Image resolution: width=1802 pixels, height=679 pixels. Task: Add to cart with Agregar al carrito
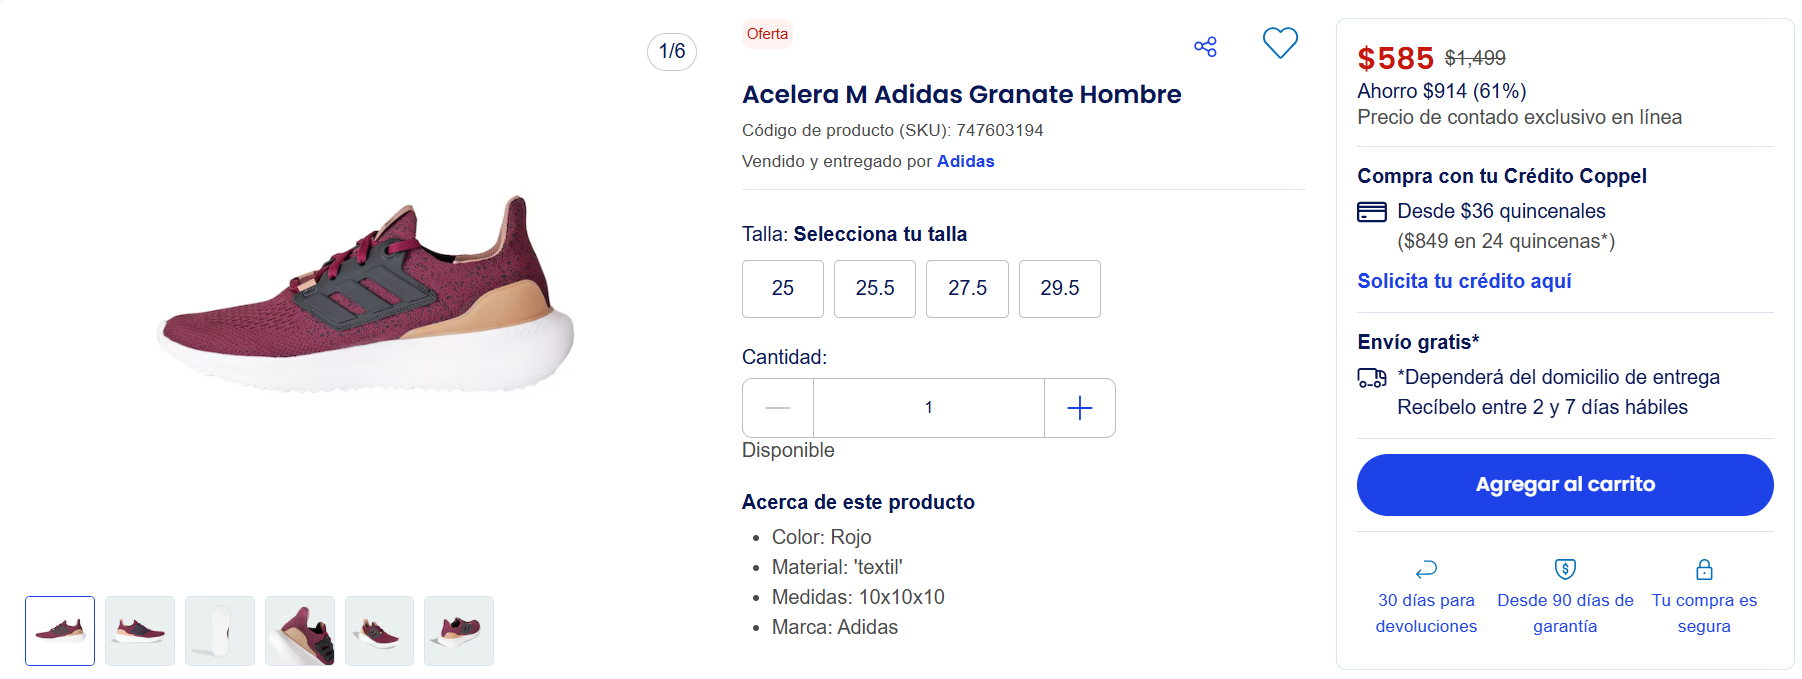[x=1565, y=485]
